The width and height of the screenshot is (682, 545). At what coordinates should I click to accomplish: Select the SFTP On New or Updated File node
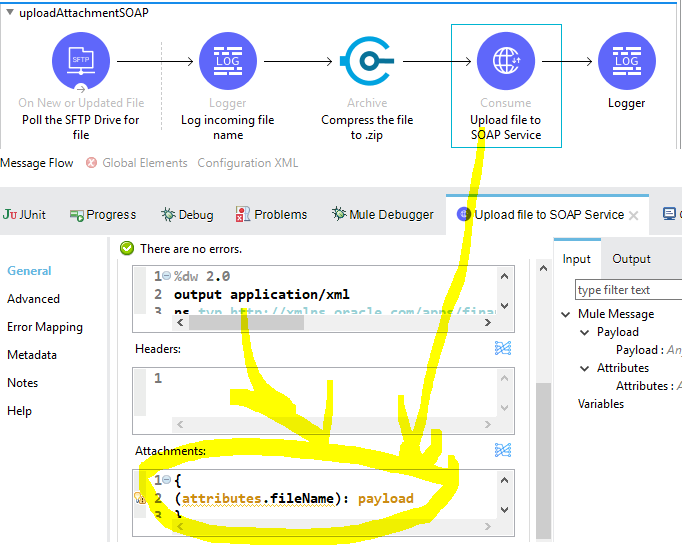click(81, 61)
